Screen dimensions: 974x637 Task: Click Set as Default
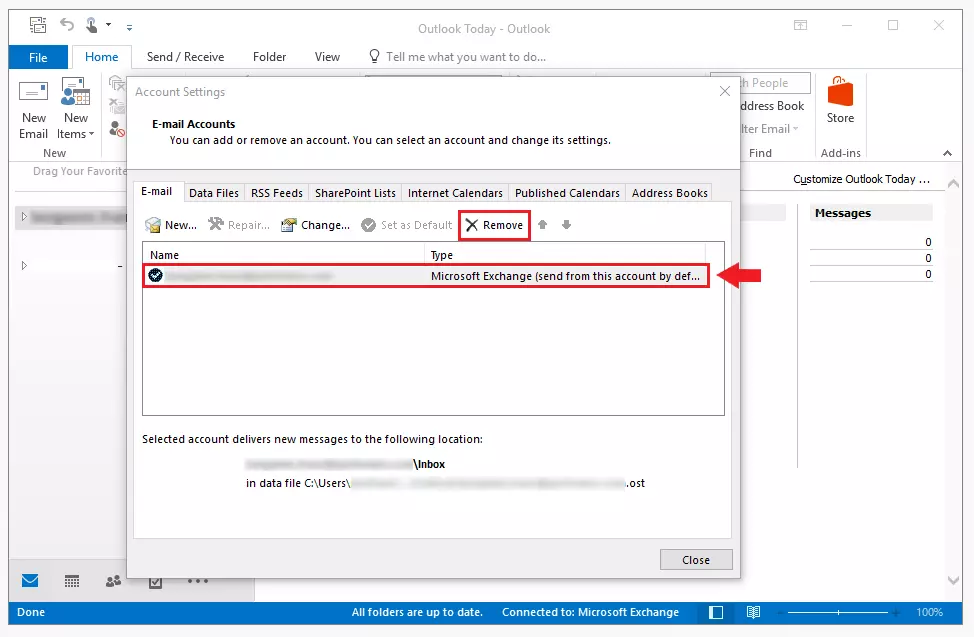tap(407, 225)
